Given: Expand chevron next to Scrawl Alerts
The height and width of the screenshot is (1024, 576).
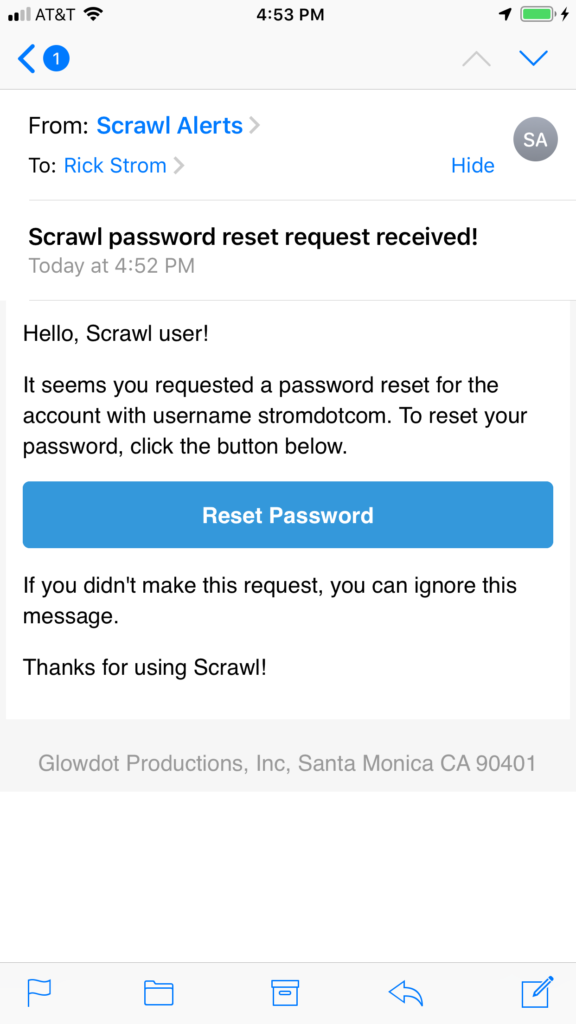Looking at the screenshot, I should click(x=254, y=125).
